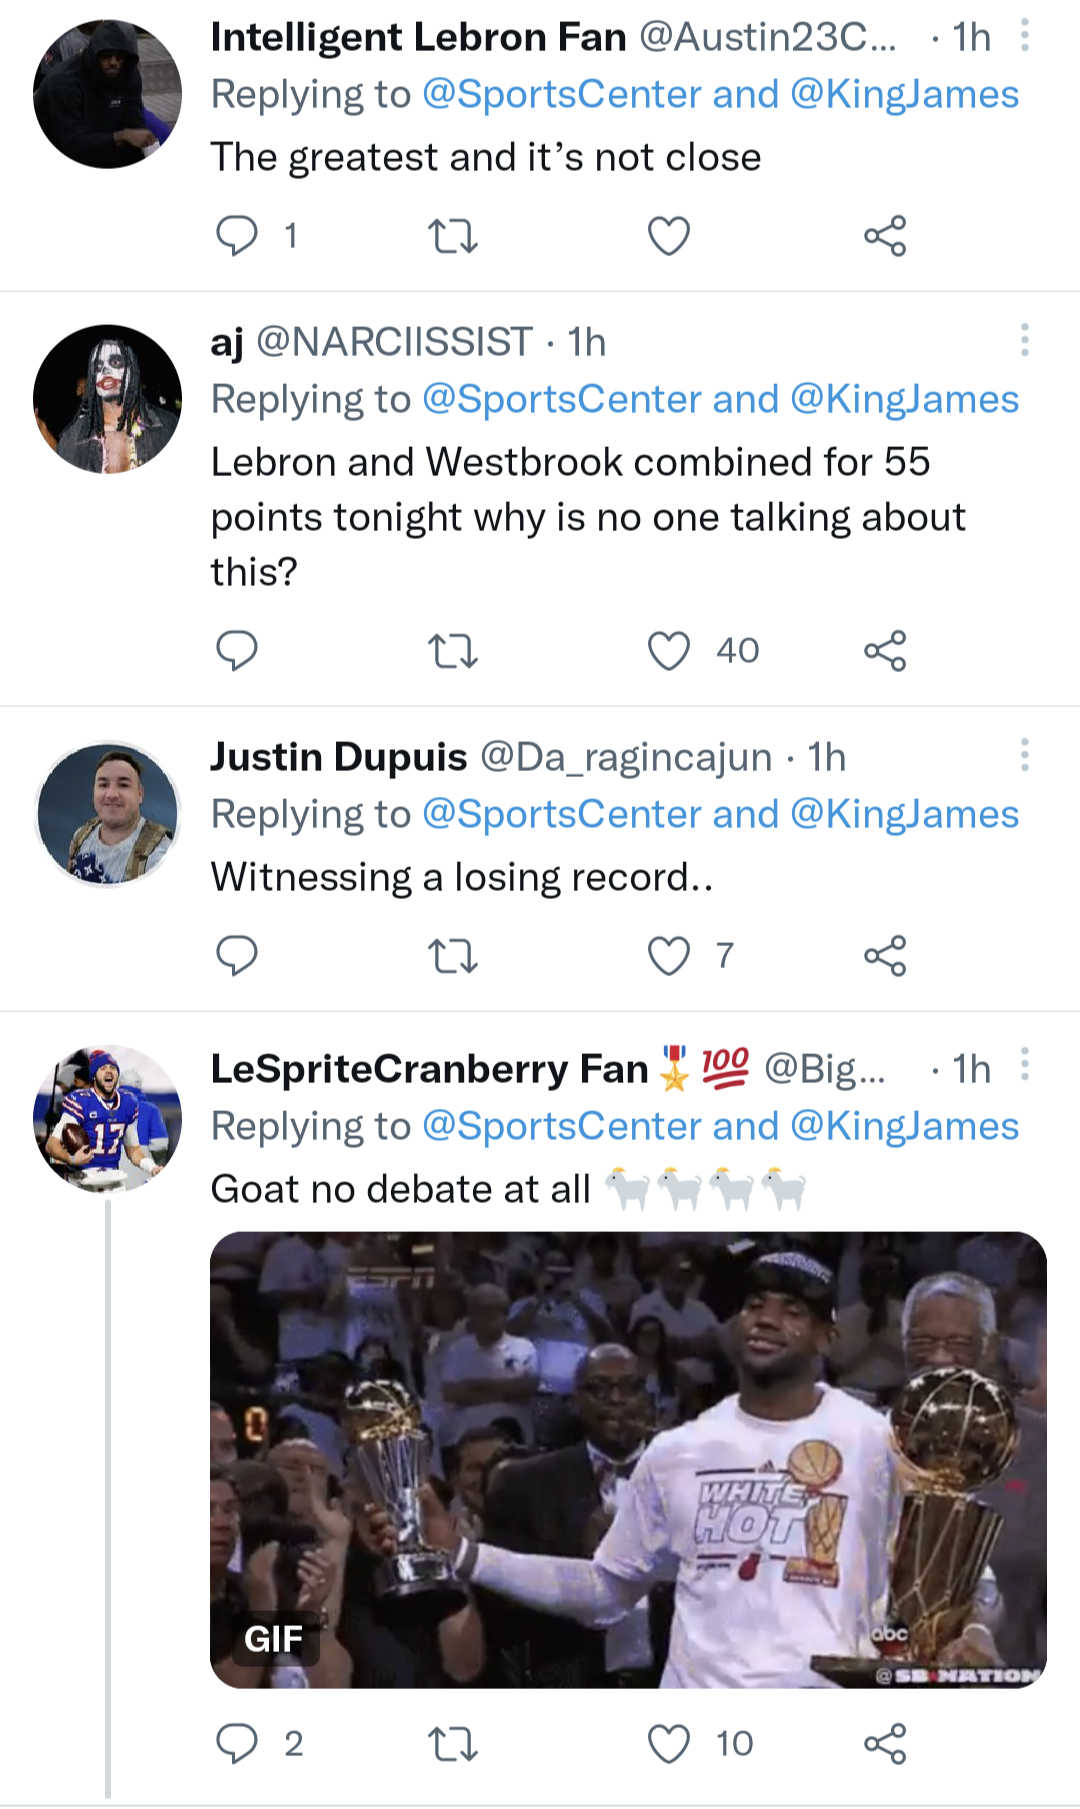Like Justin Dupuis's losing record tweet

point(669,956)
